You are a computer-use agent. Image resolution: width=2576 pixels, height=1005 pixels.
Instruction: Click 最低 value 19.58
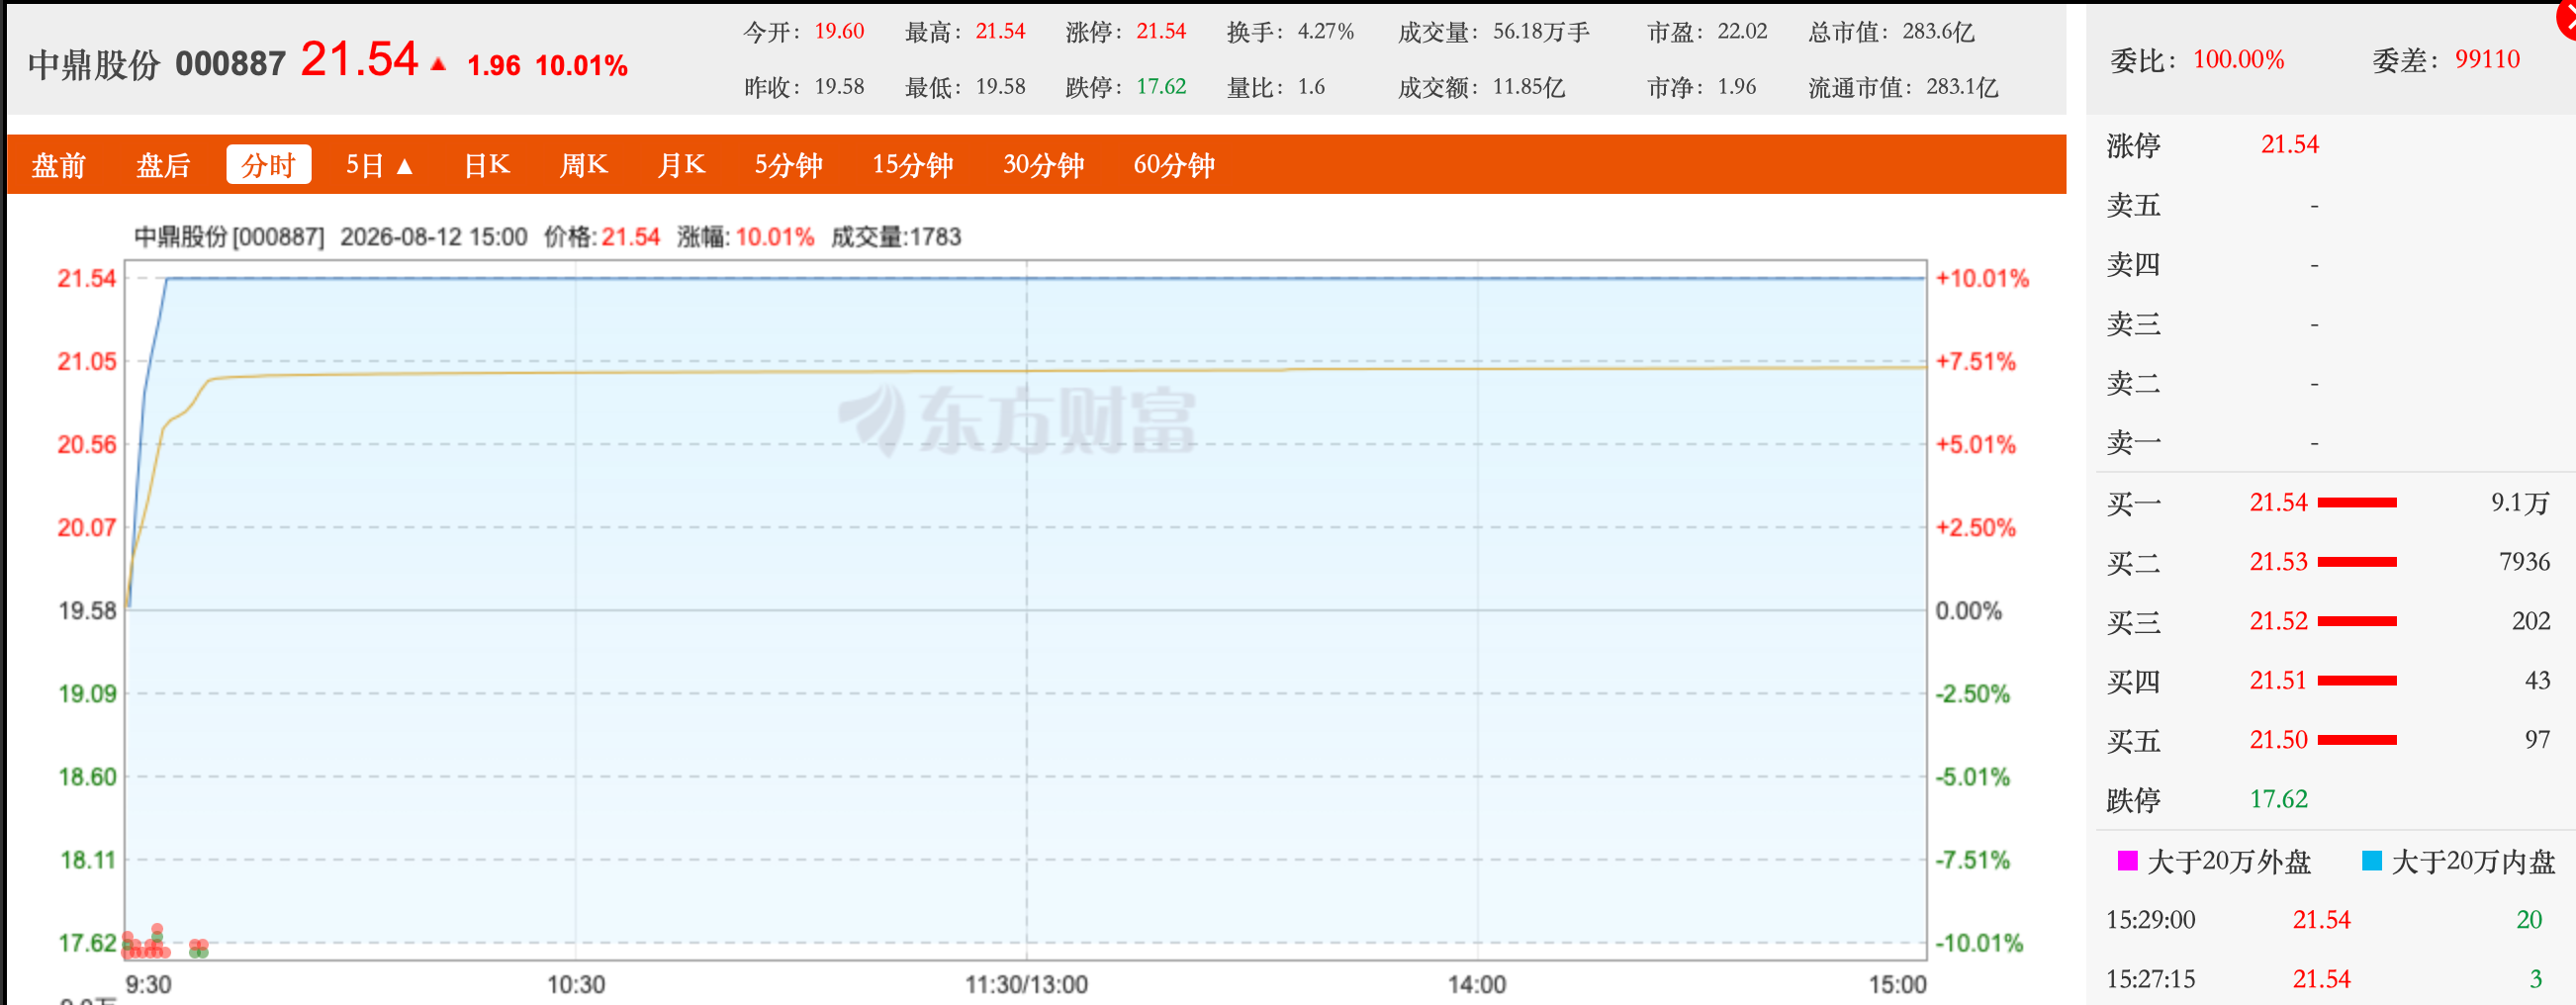pyautogui.click(x=1001, y=87)
